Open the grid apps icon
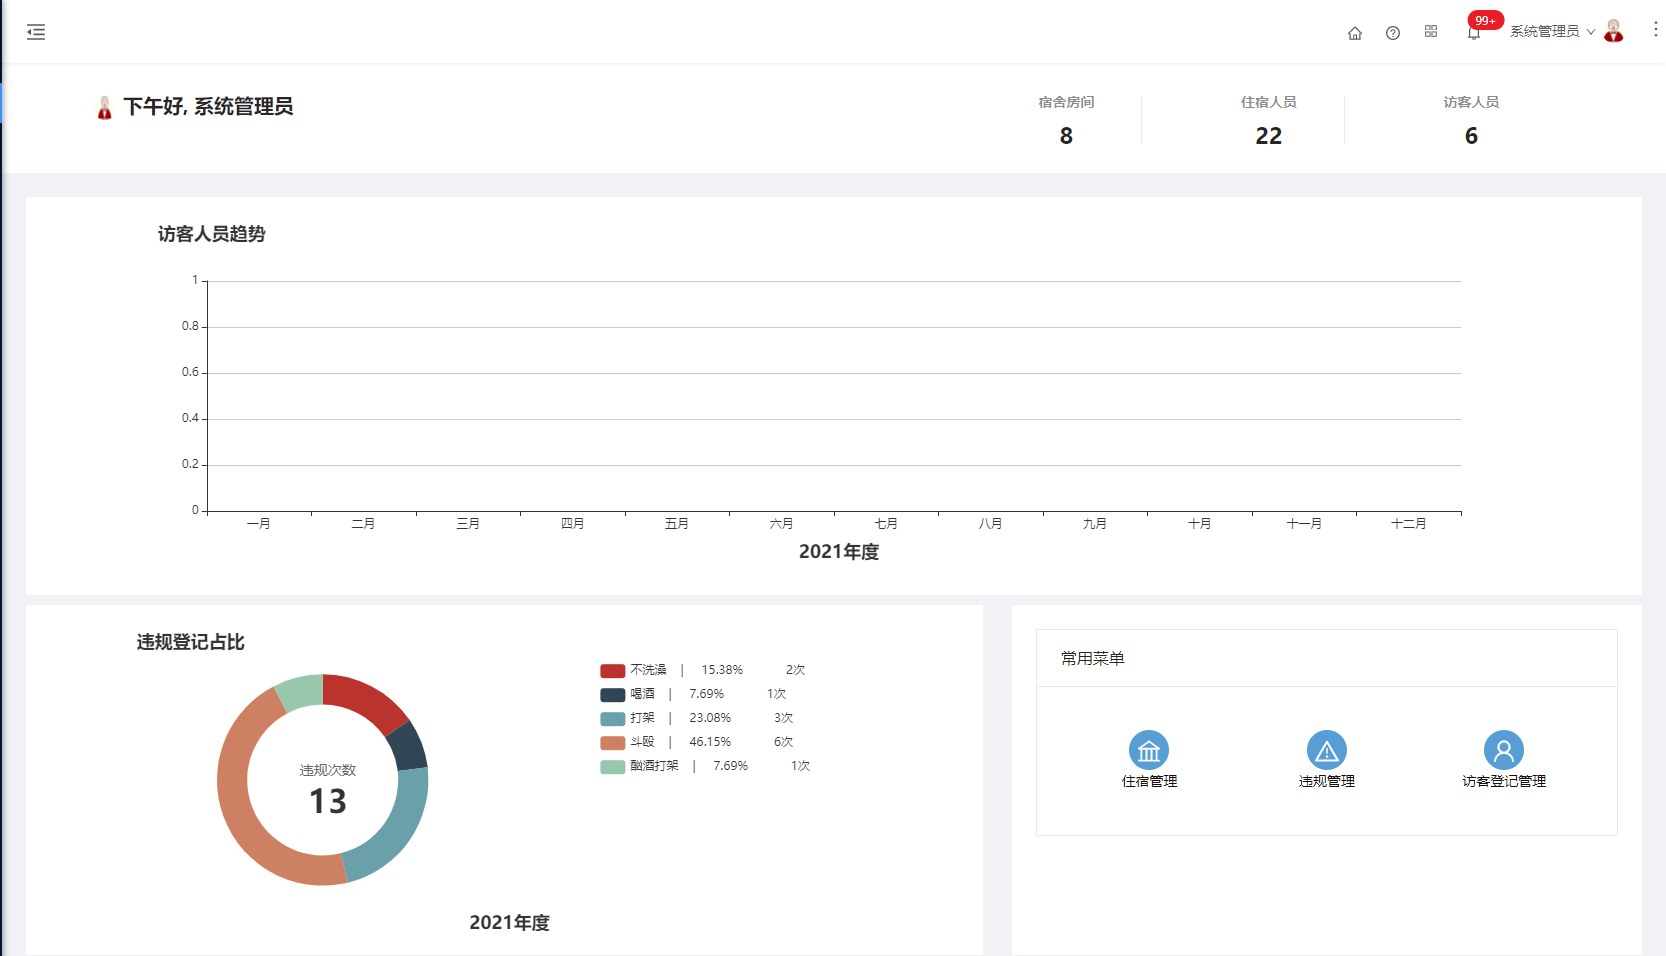The image size is (1666, 956). pyautogui.click(x=1431, y=32)
